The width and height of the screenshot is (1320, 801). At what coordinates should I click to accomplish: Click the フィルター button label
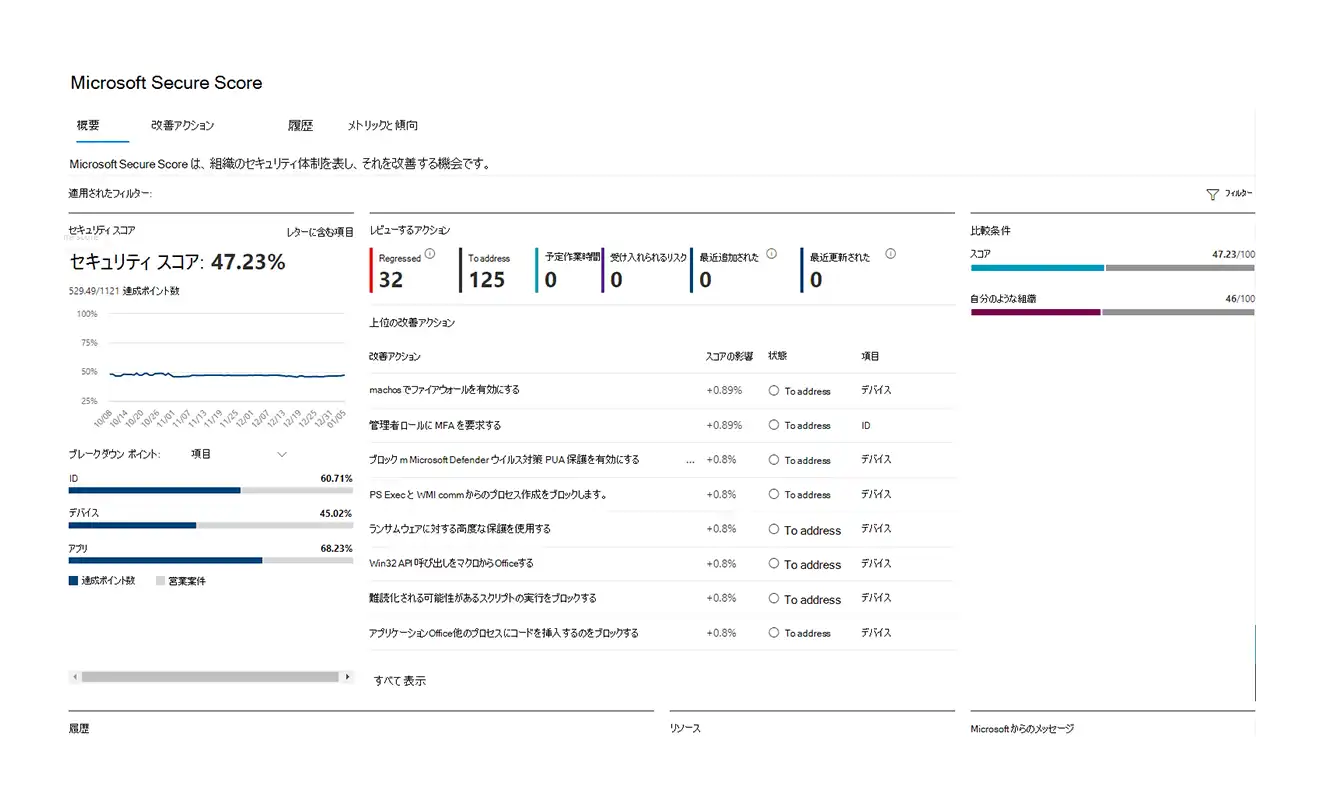[x=1238, y=195]
